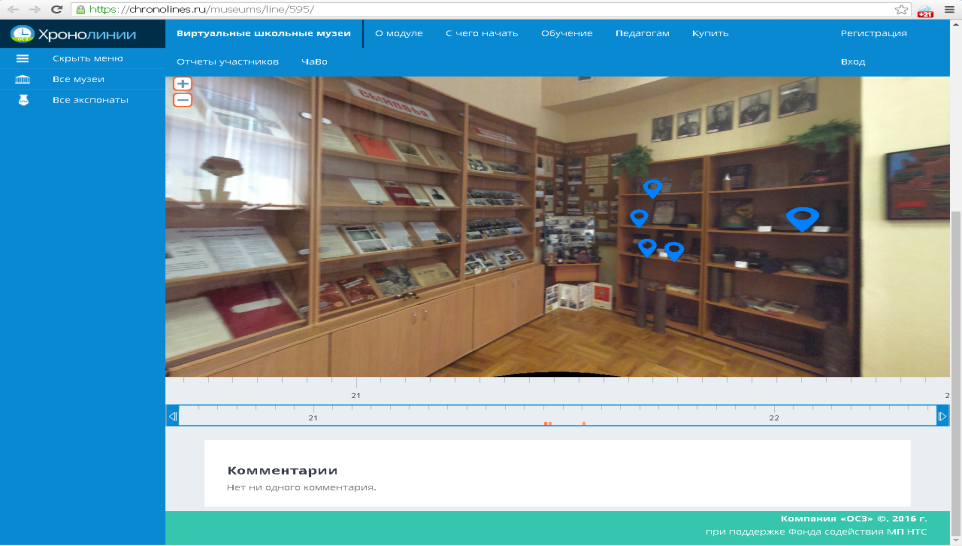
Task: Click the exhibits icon beside Все экспонаты
Action: click(x=23, y=100)
